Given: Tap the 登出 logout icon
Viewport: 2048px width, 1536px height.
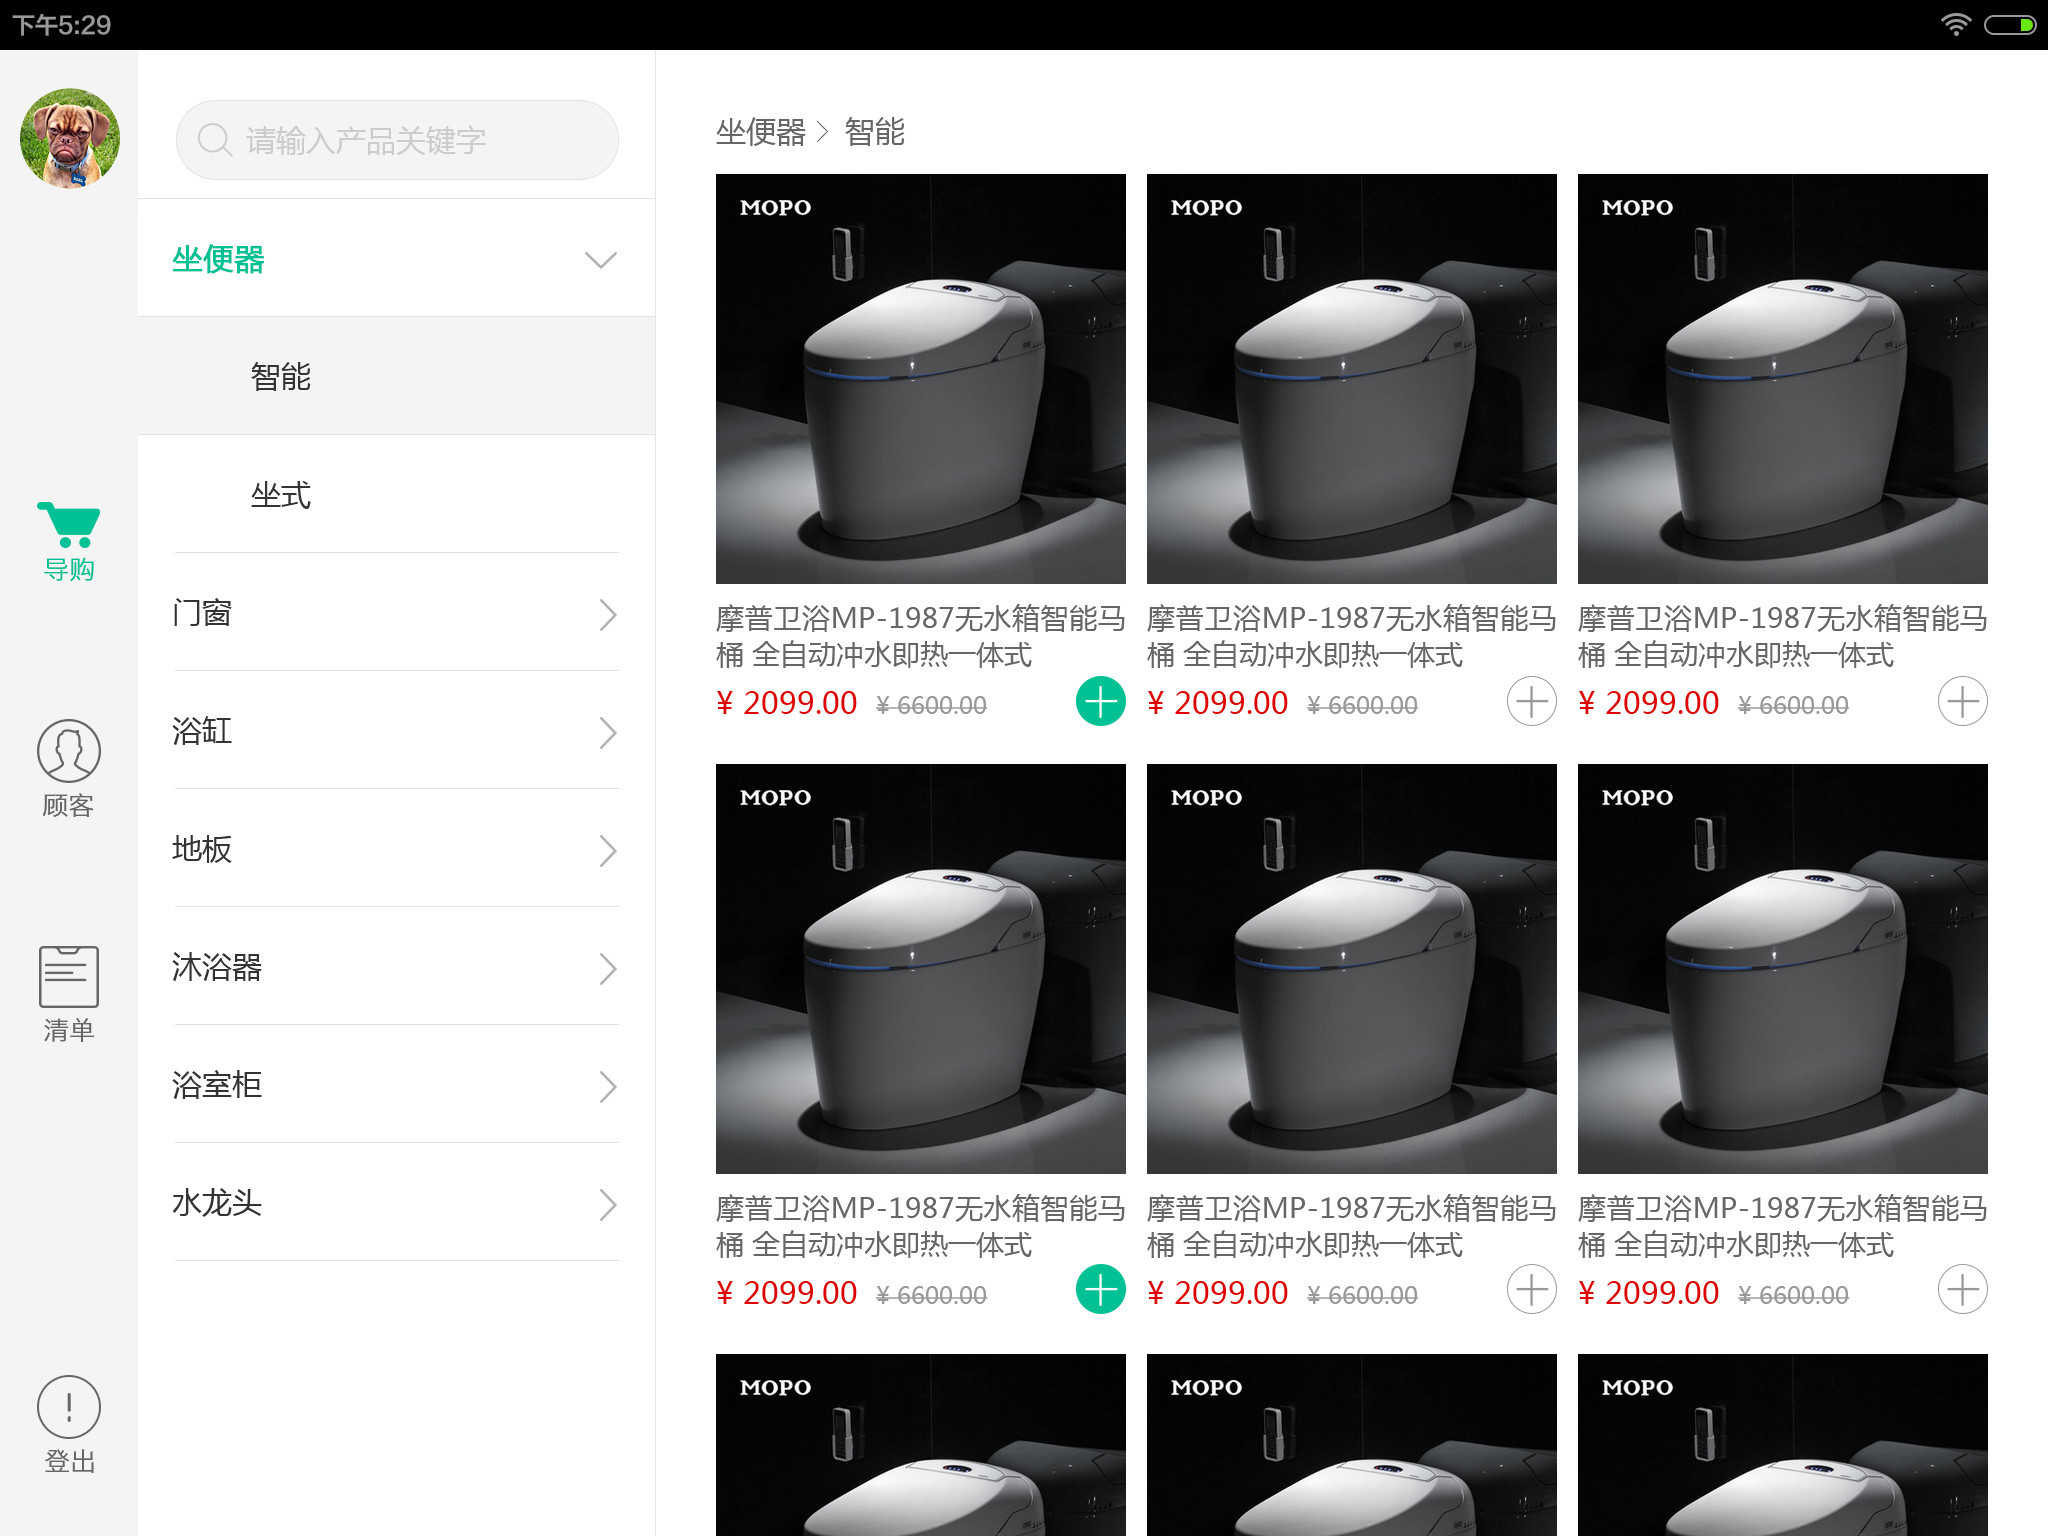Looking at the screenshot, I should click(69, 1407).
